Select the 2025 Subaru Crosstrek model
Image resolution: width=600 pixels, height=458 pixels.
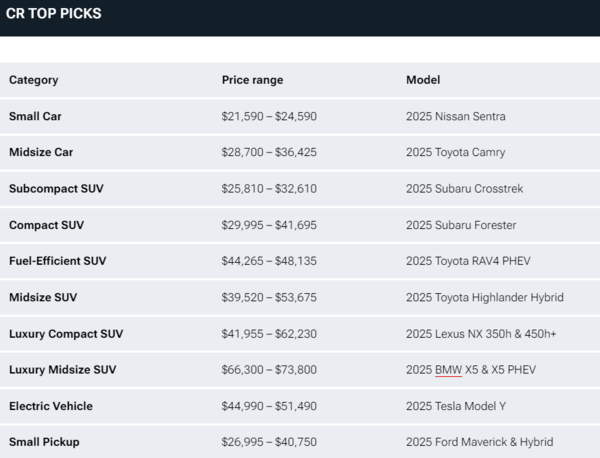pyautogui.click(x=464, y=188)
